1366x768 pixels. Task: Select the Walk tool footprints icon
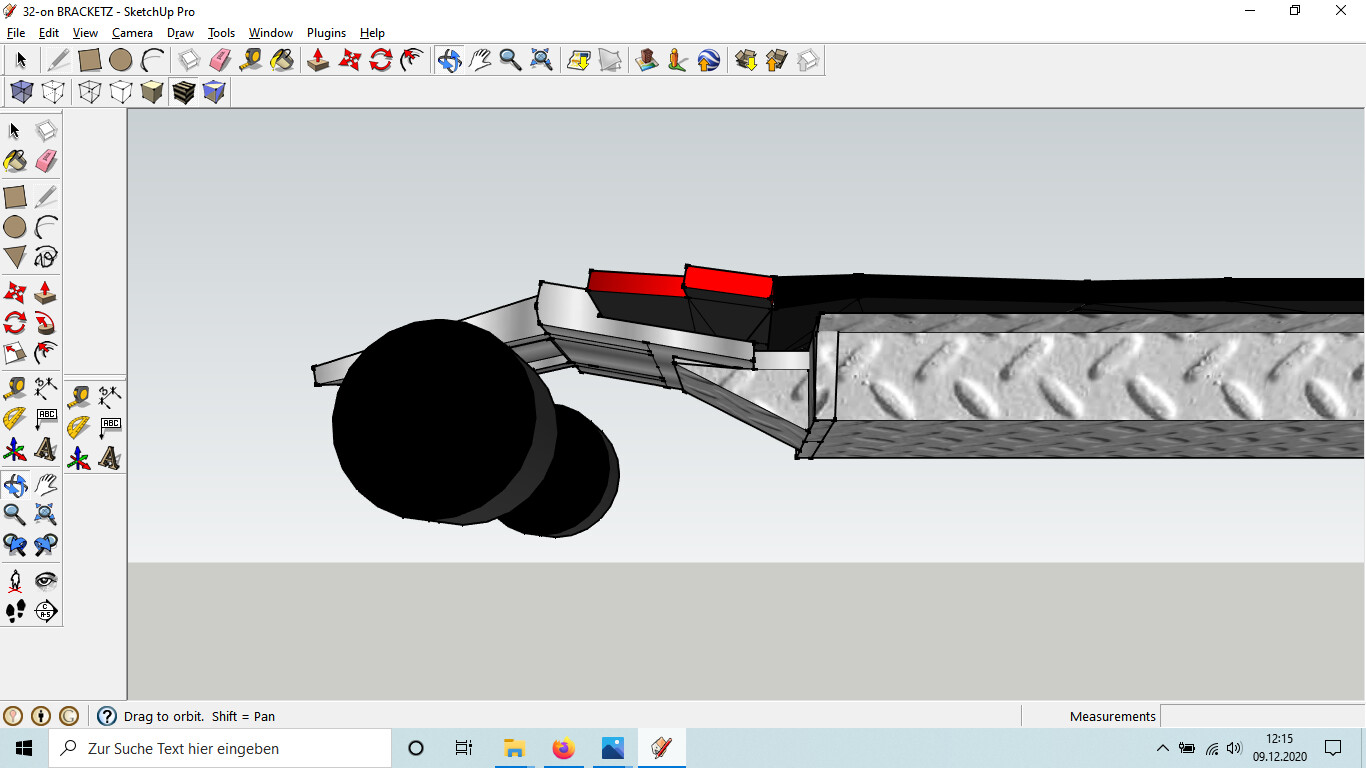click(15, 611)
